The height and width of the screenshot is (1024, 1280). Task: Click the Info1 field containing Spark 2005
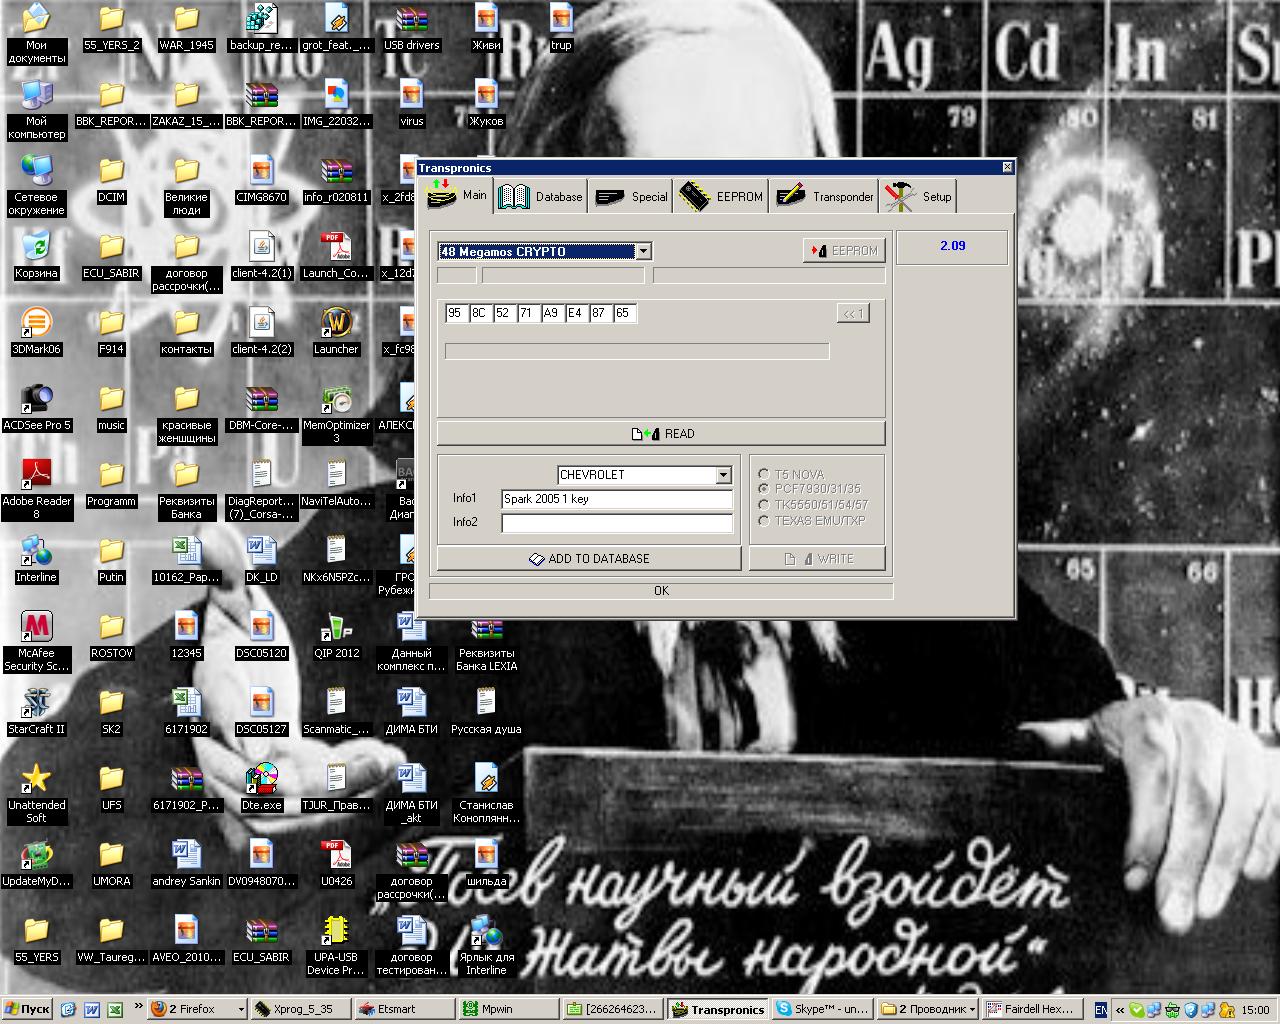click(x=617, y=499)
